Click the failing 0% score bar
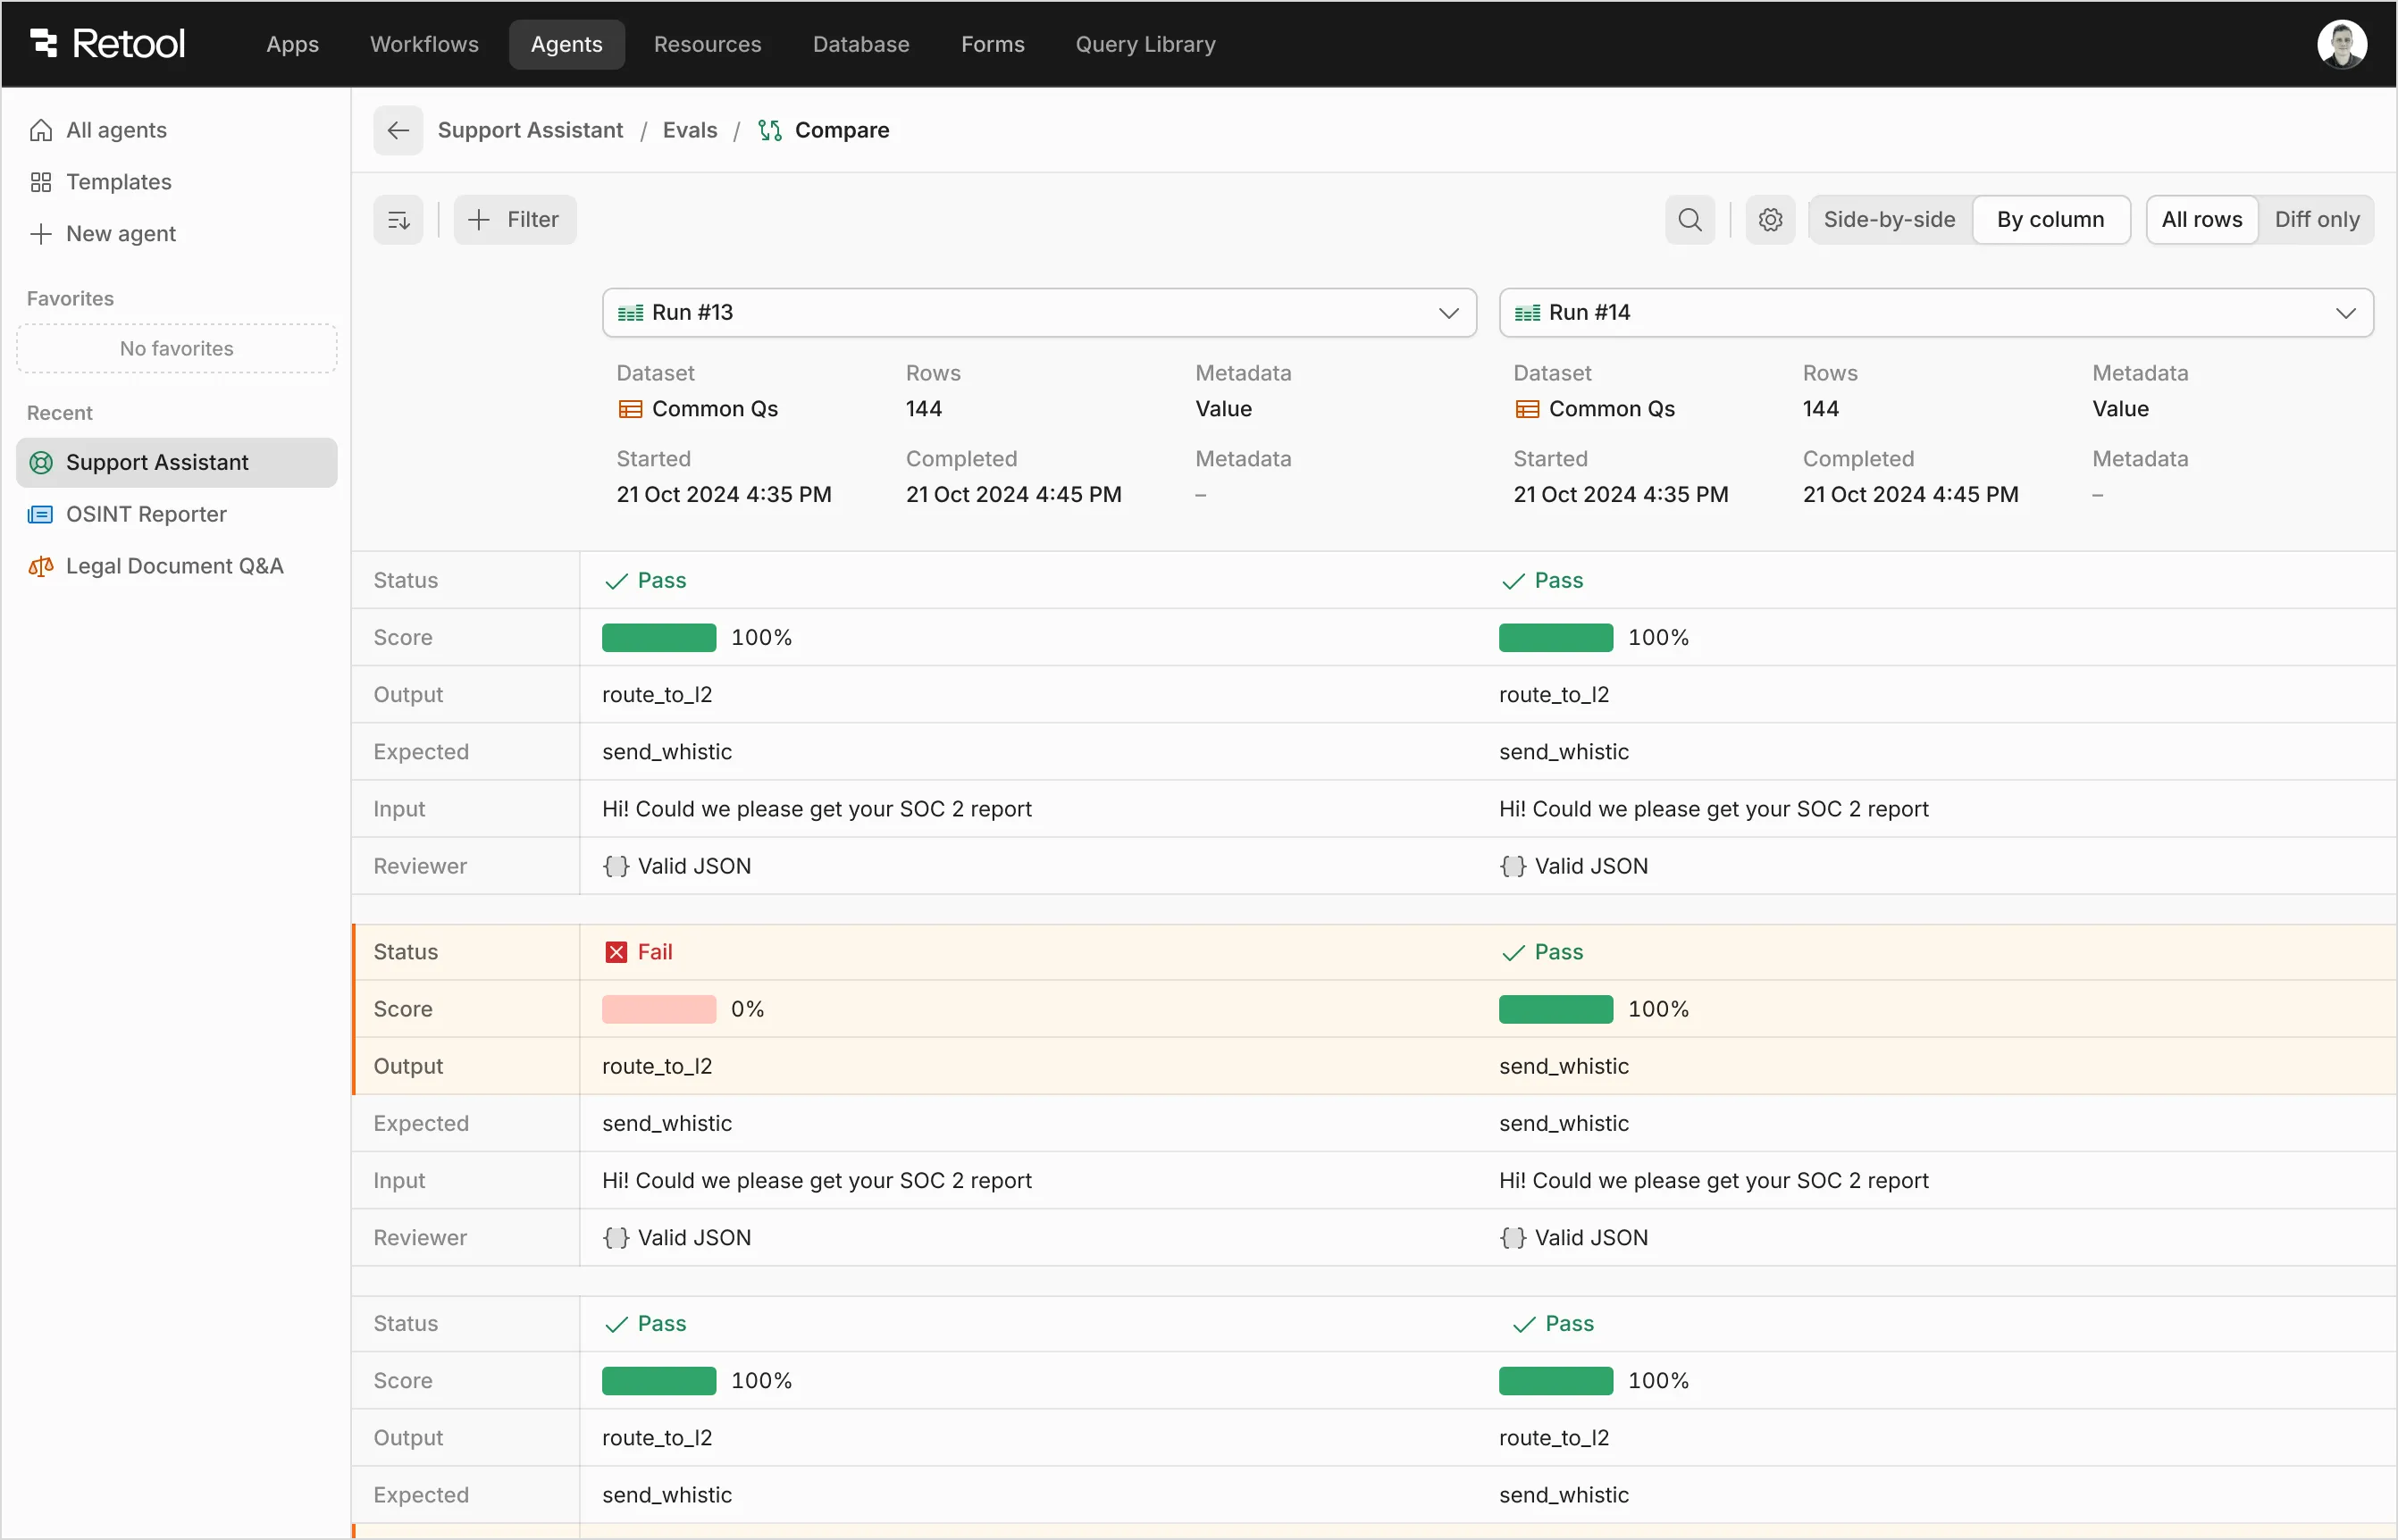 (x=658, y=1009)
